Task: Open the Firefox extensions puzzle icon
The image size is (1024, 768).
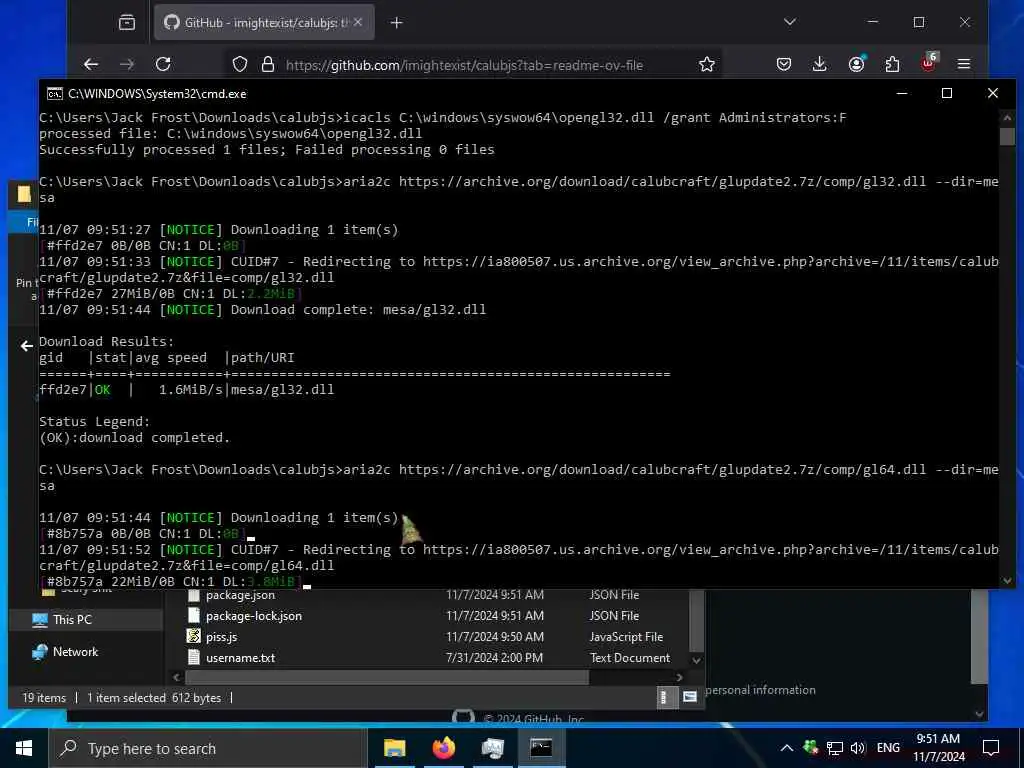Action: [x=892, y=64]
